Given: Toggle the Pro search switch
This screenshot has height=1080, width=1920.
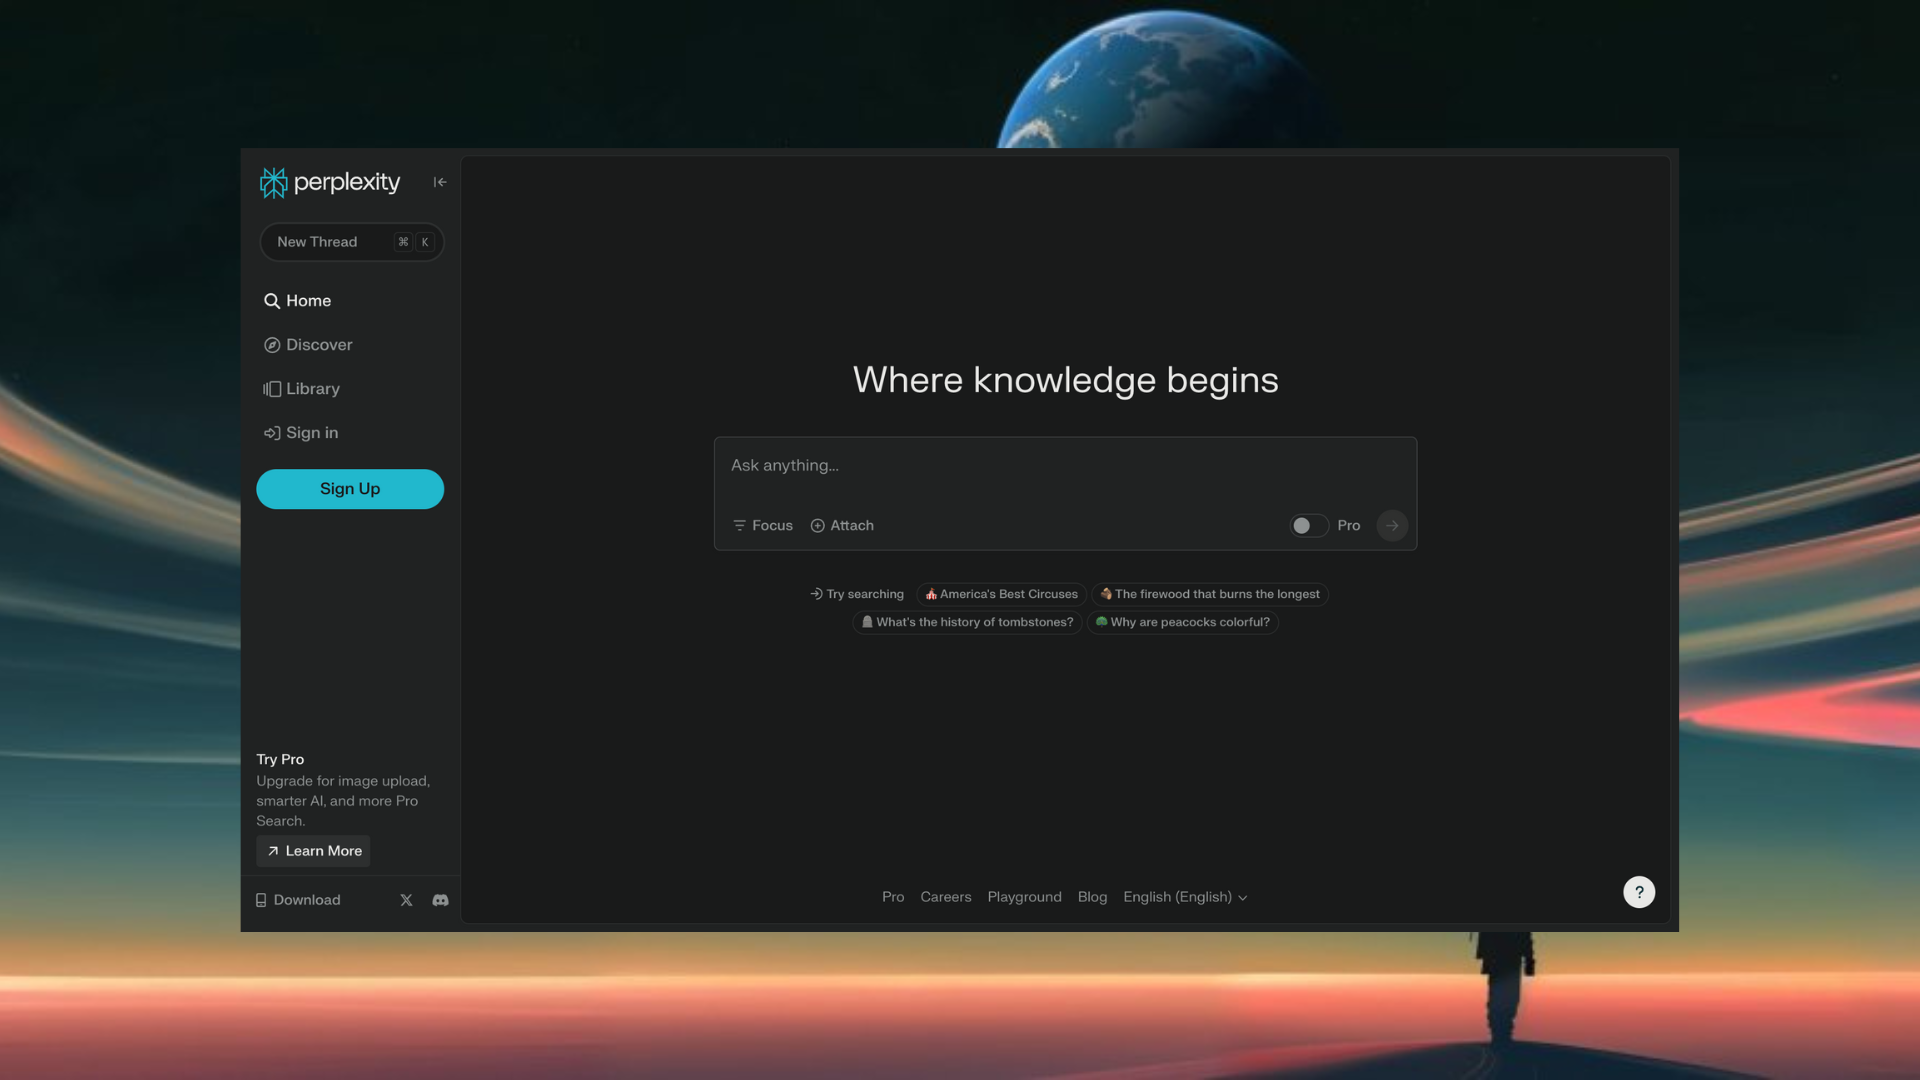Looking at the screenshot, I should pos(1308,526).
